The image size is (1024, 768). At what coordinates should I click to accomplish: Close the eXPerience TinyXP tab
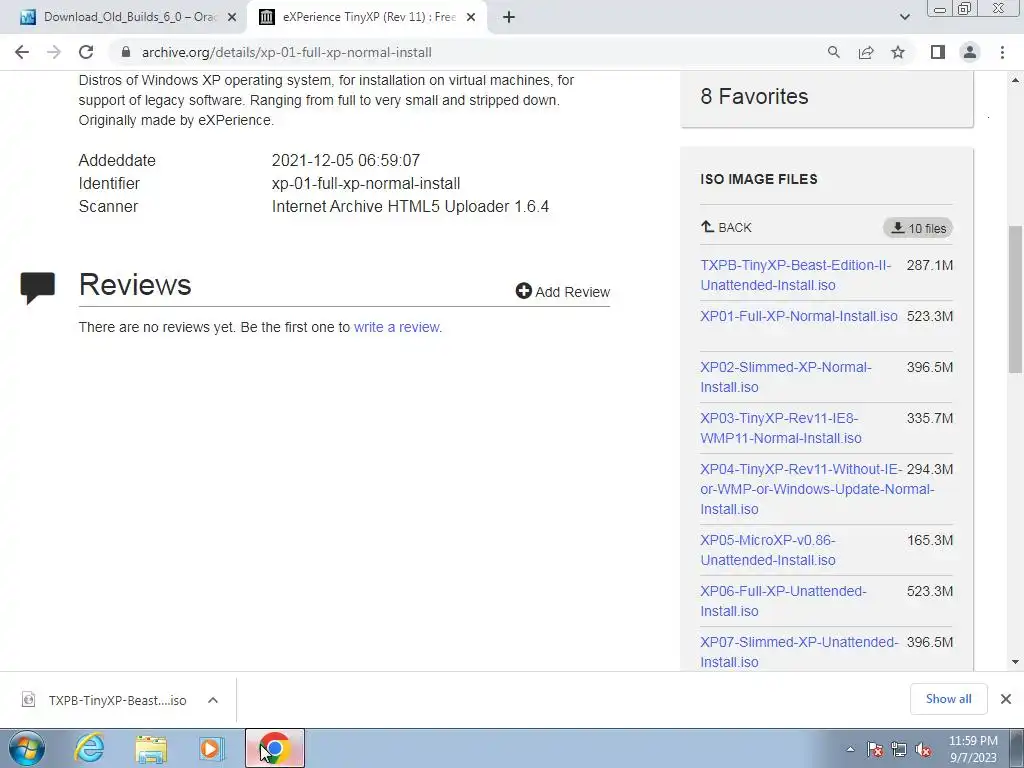click(471, 18)
